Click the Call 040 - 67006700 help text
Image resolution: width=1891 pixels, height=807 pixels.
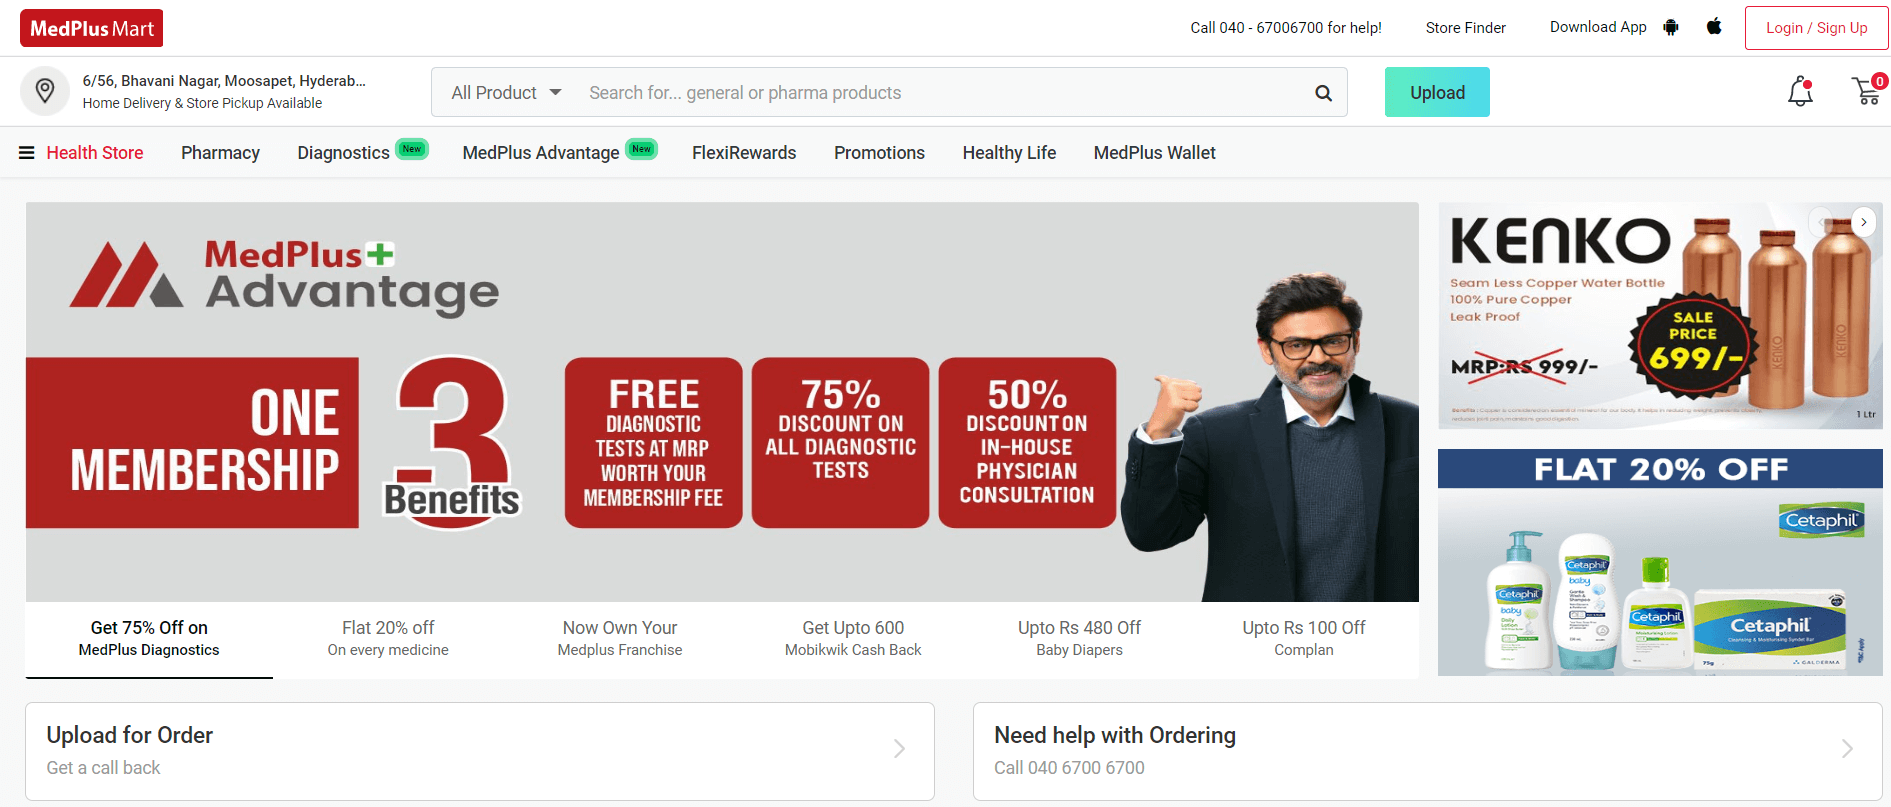pos(1286,28)
